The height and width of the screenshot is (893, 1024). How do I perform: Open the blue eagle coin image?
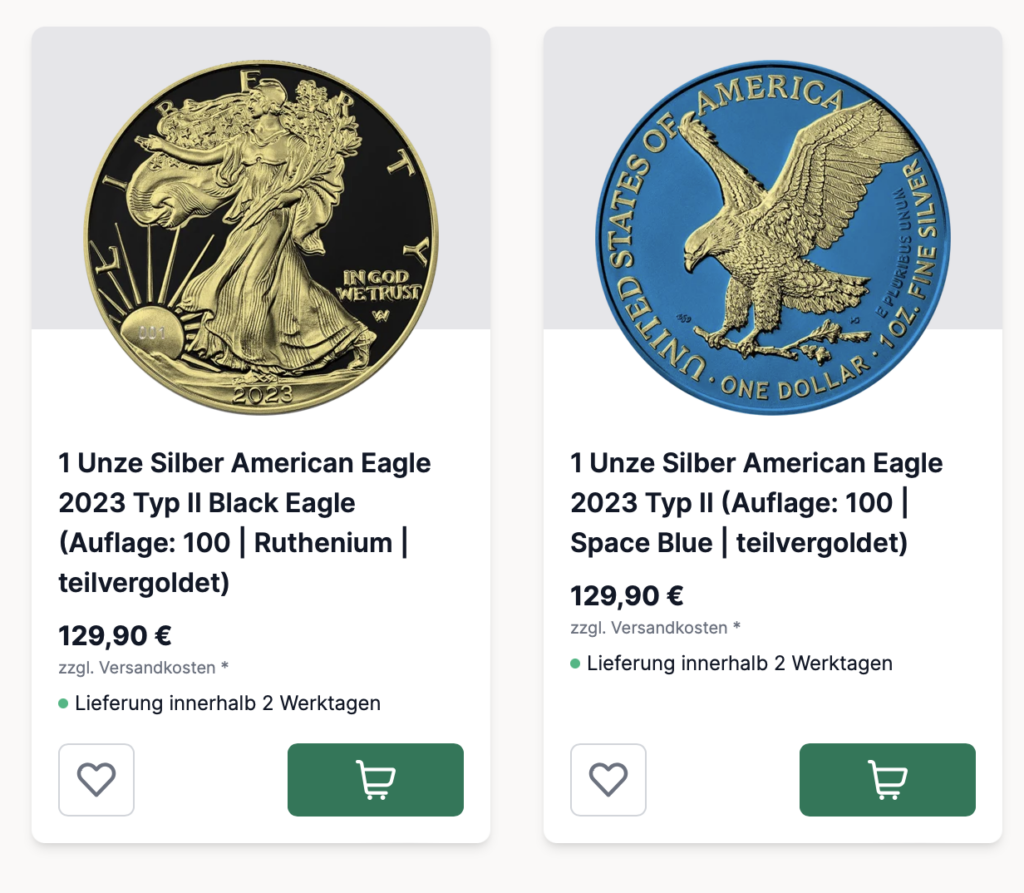(773, 238)
